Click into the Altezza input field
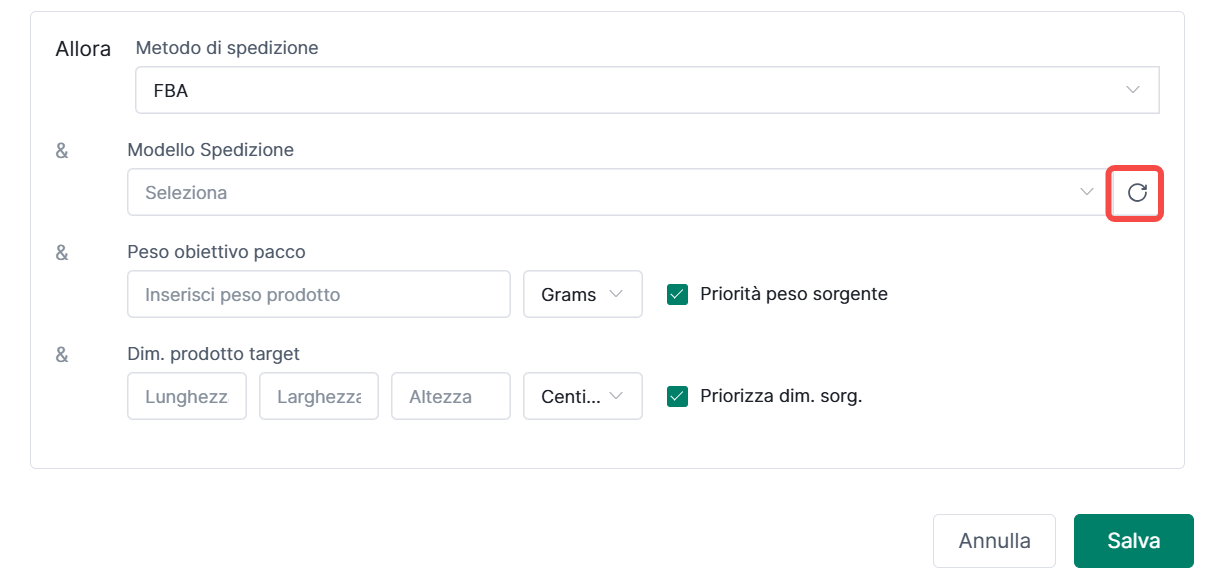The height and width of the screenshot is (576, 1227). click(450, 397)
